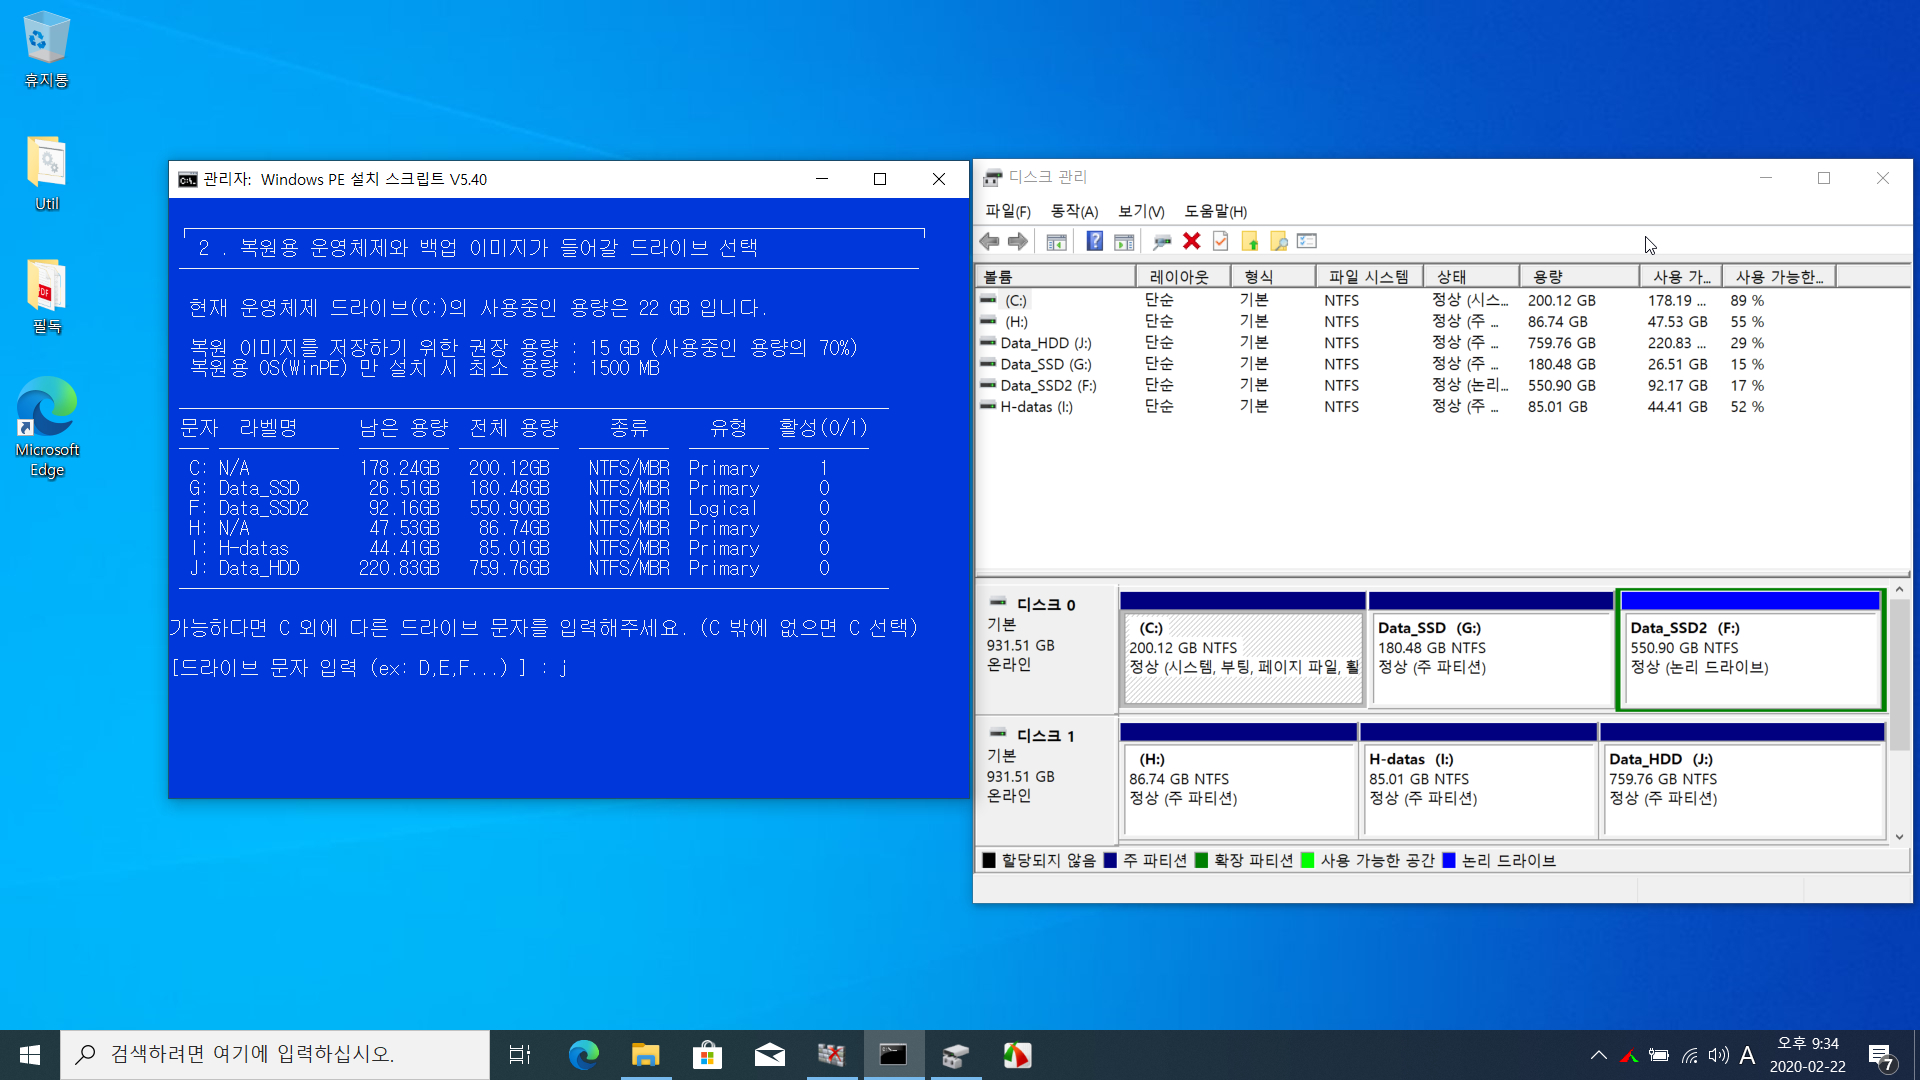Click the black 할당되지 않음 legend swatch
1920x1080 pixels.
pos(989,860)
